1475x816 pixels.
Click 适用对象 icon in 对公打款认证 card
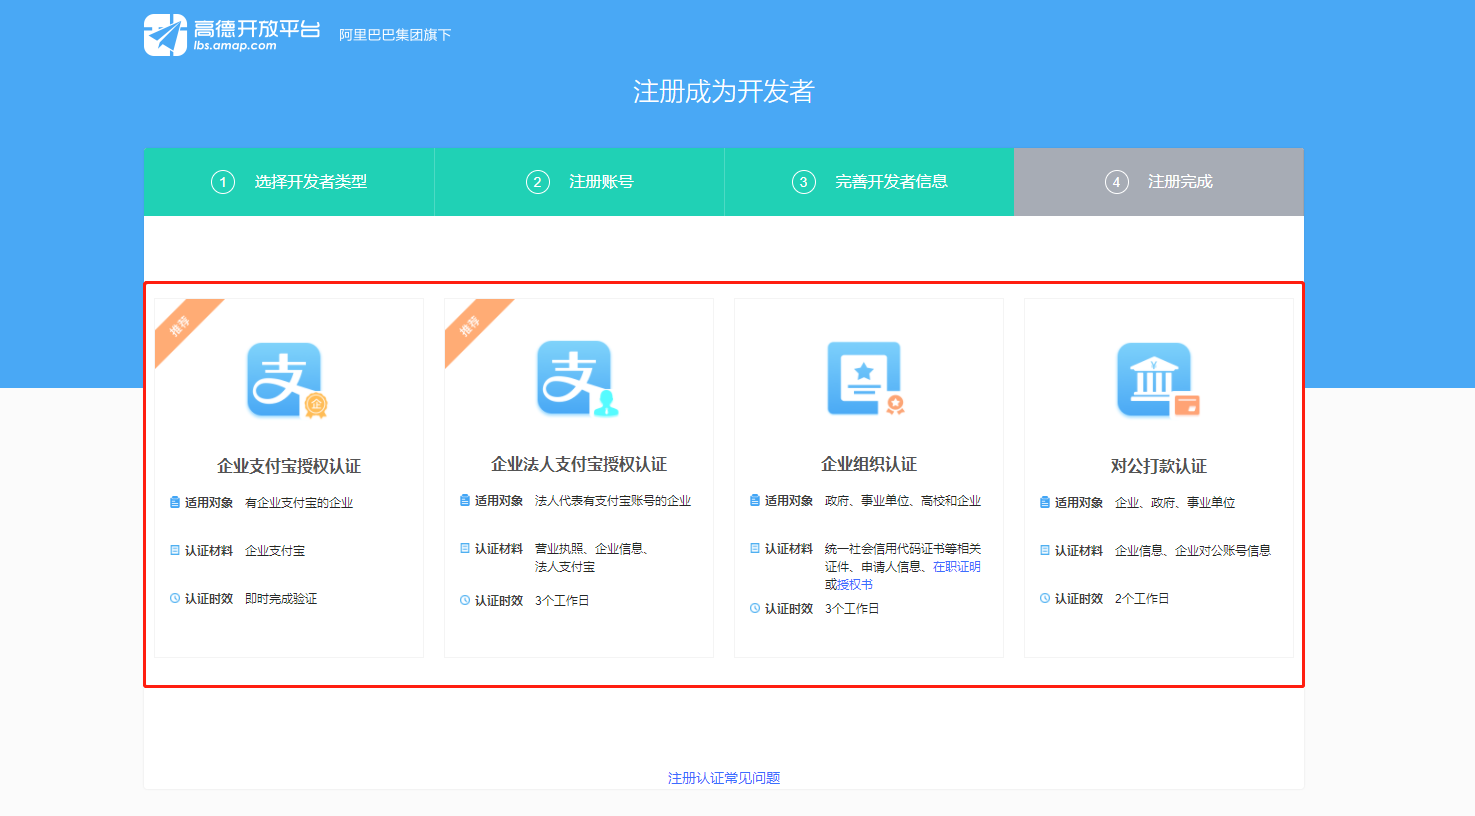tap(1045, 502)
